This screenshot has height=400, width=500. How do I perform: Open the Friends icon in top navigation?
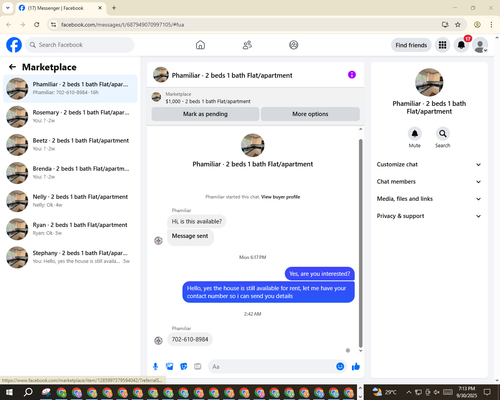(x=247, y=45)
